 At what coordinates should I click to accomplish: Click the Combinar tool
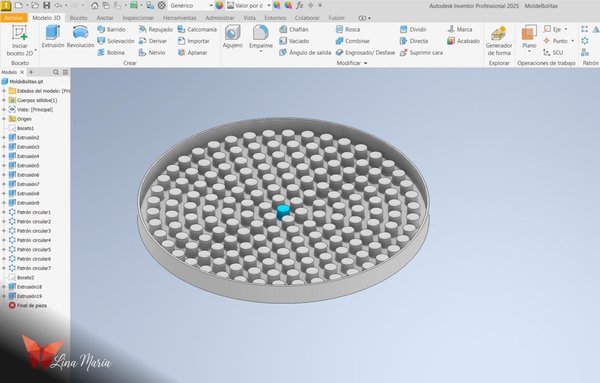pyautogui.click(x=352, y=41)
